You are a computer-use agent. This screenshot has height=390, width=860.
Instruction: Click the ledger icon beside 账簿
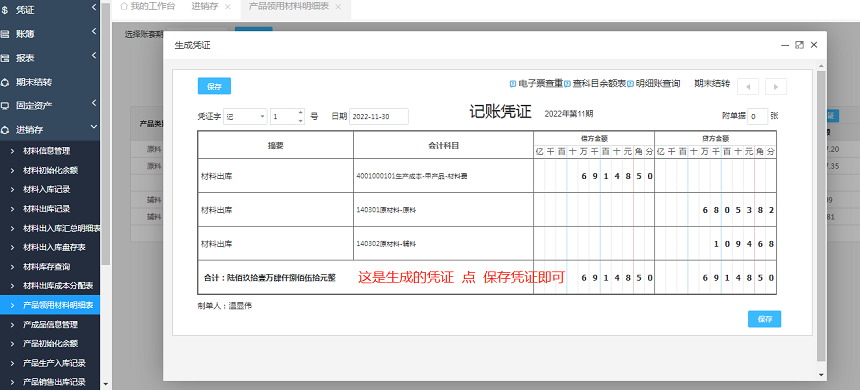click(x=5, y=35)
